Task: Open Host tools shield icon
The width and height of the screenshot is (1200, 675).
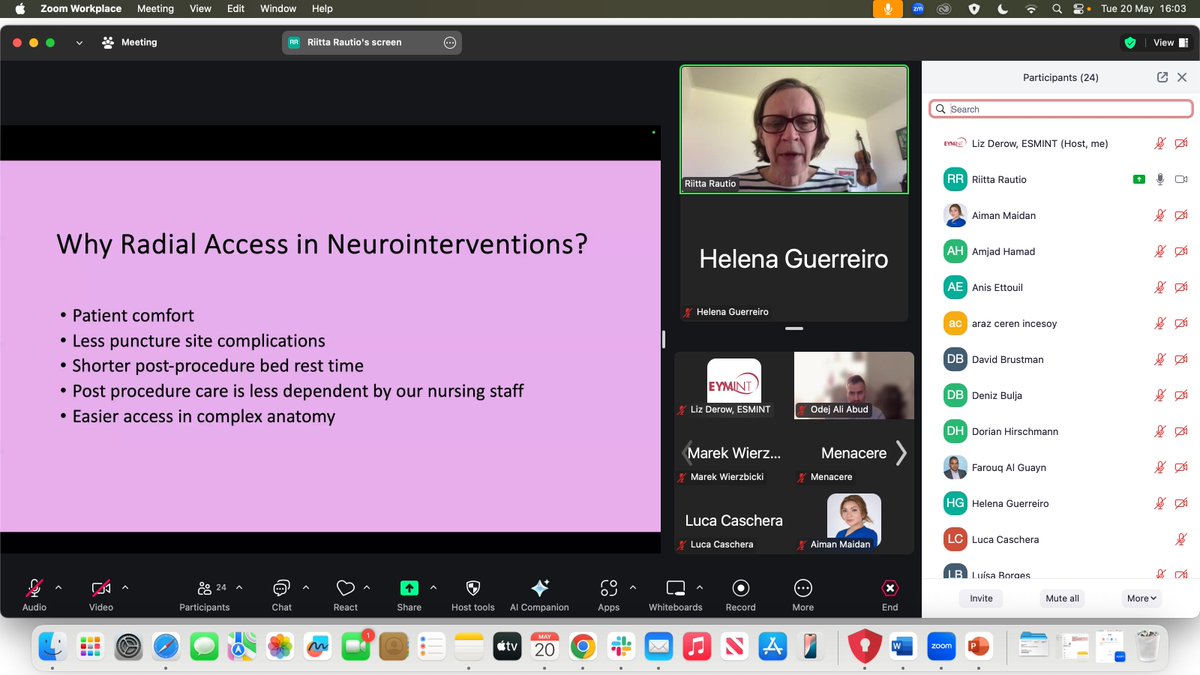Action: click(x=473, y=589)
